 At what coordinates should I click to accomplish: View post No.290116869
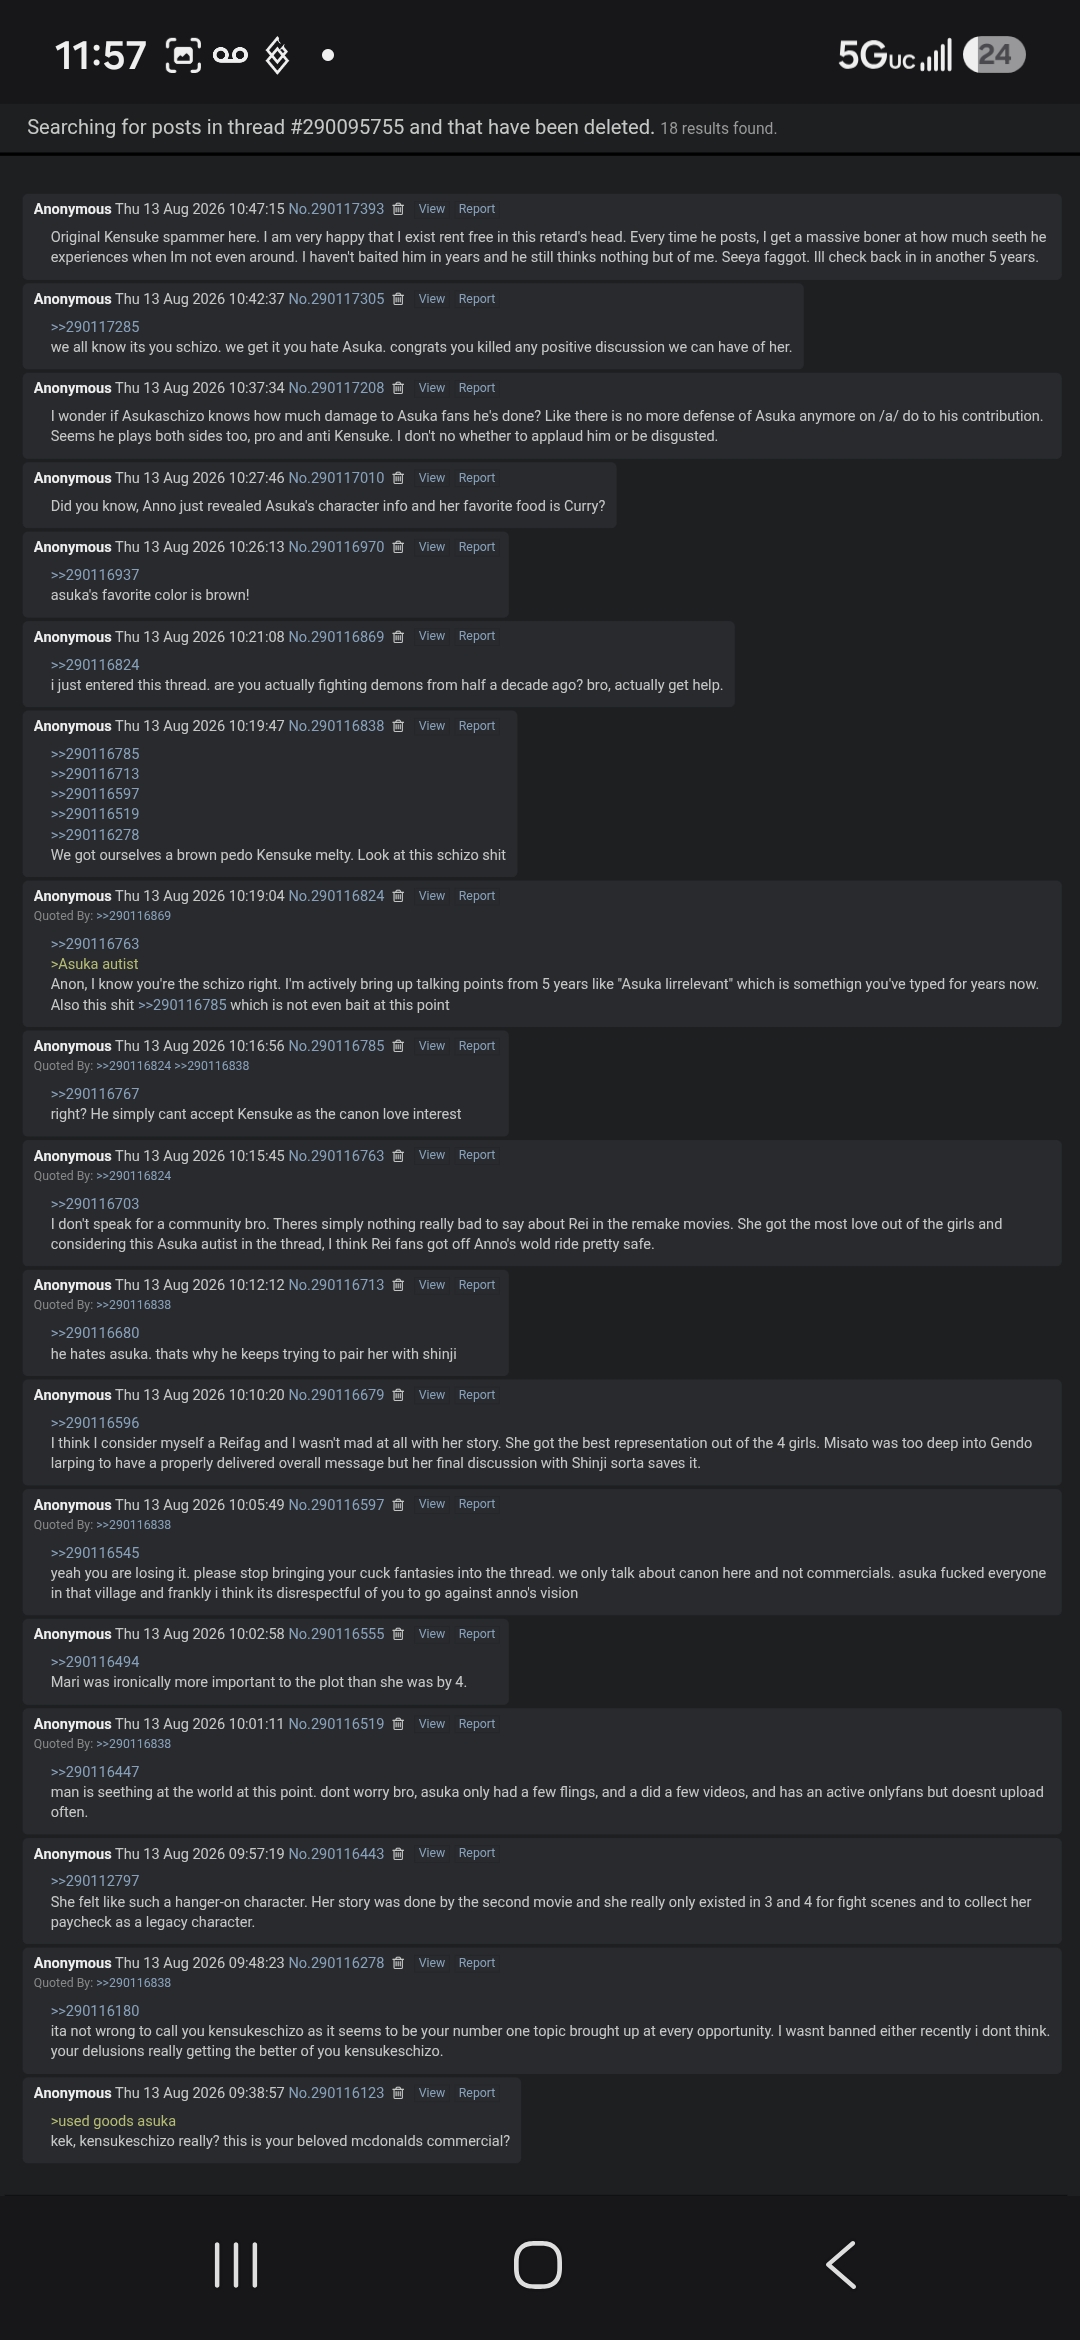pyautogui.click(x=432, y=636)
